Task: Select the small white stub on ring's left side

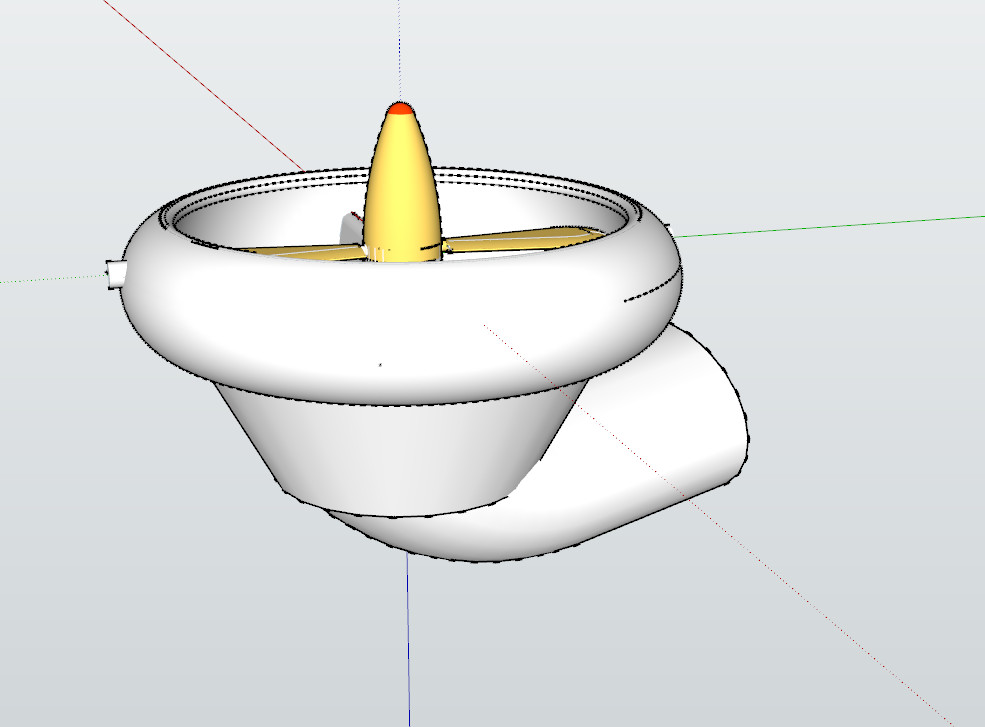Action: pyautogui.click(x=116, y=275)
